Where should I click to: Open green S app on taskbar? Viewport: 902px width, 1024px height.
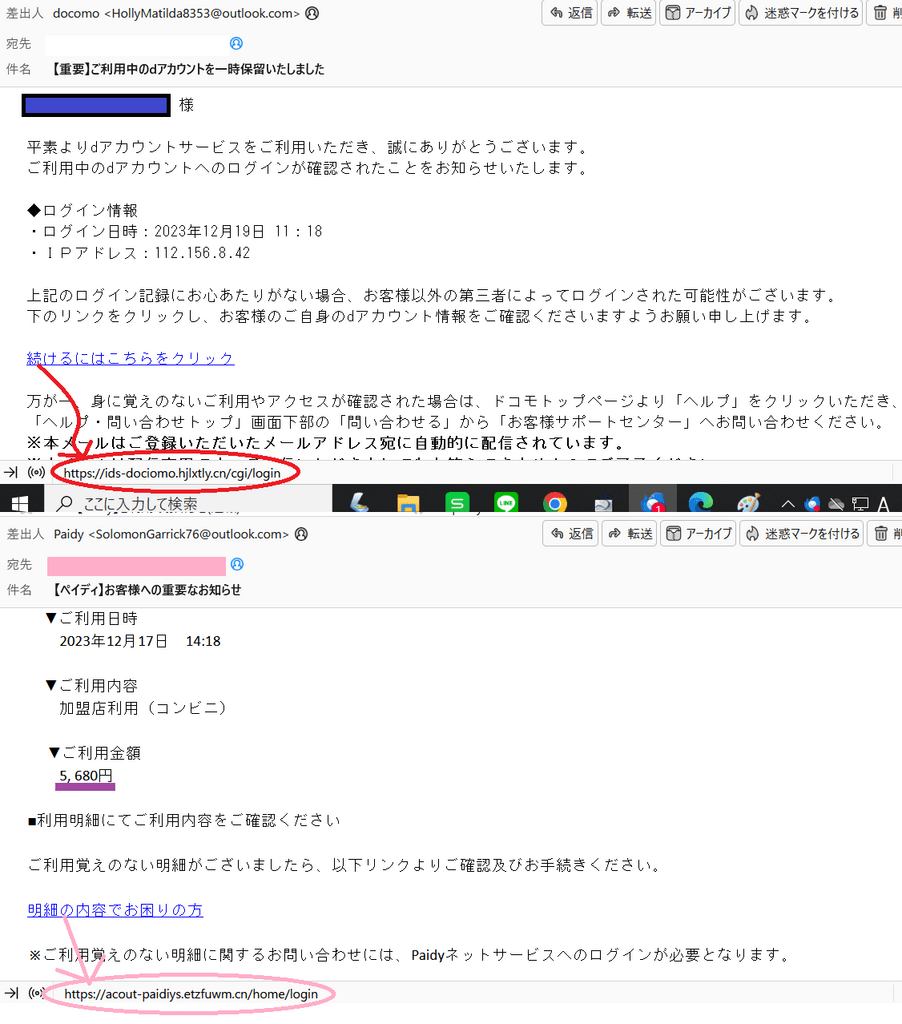click(x=457, y=503)
